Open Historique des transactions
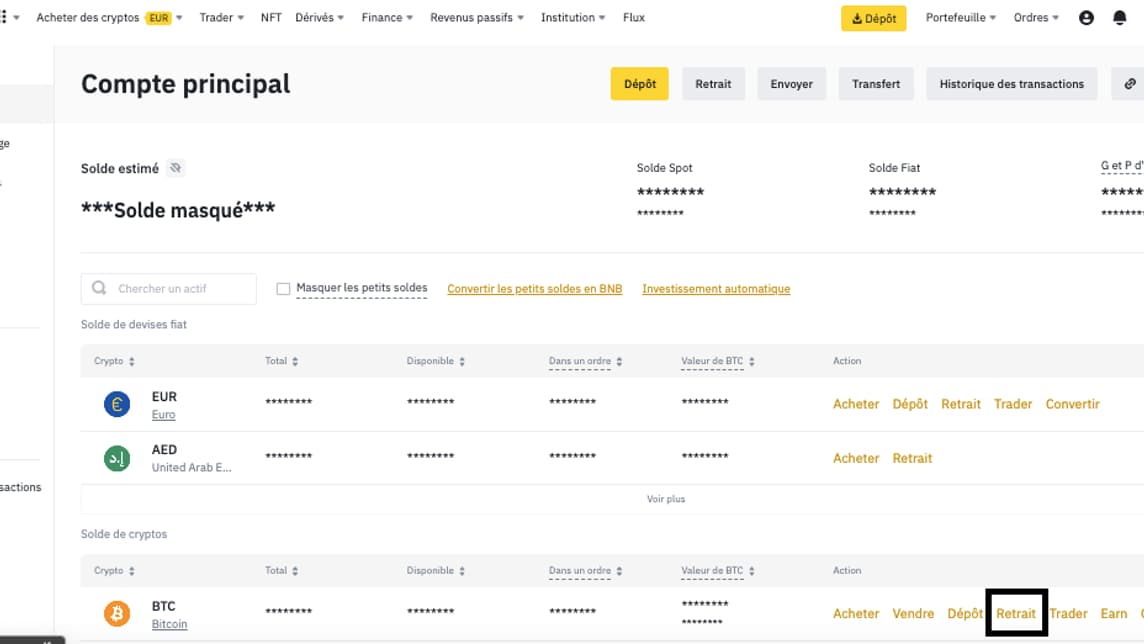This screenshot has width=1144, height=644. [x=1012, y=84]
